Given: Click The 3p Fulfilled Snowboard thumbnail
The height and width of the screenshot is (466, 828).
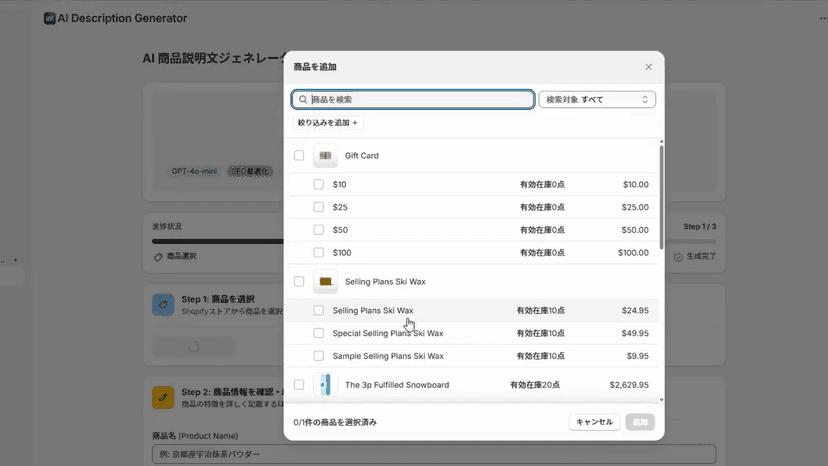Looking at the screenshot, I should coord(325,385).
